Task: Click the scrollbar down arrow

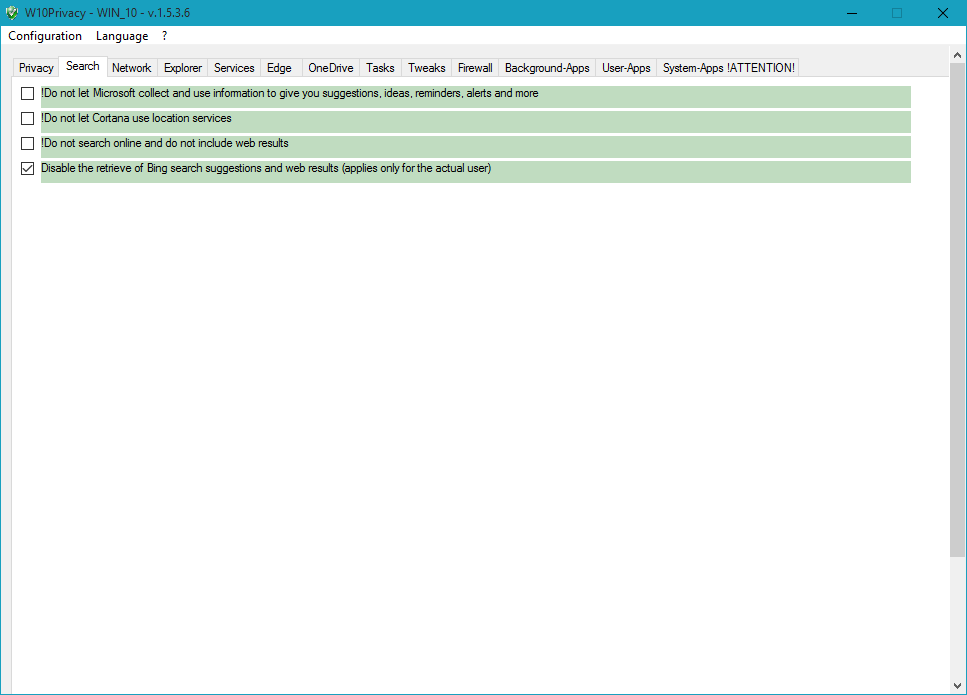Action: click(x=957, y=685)
